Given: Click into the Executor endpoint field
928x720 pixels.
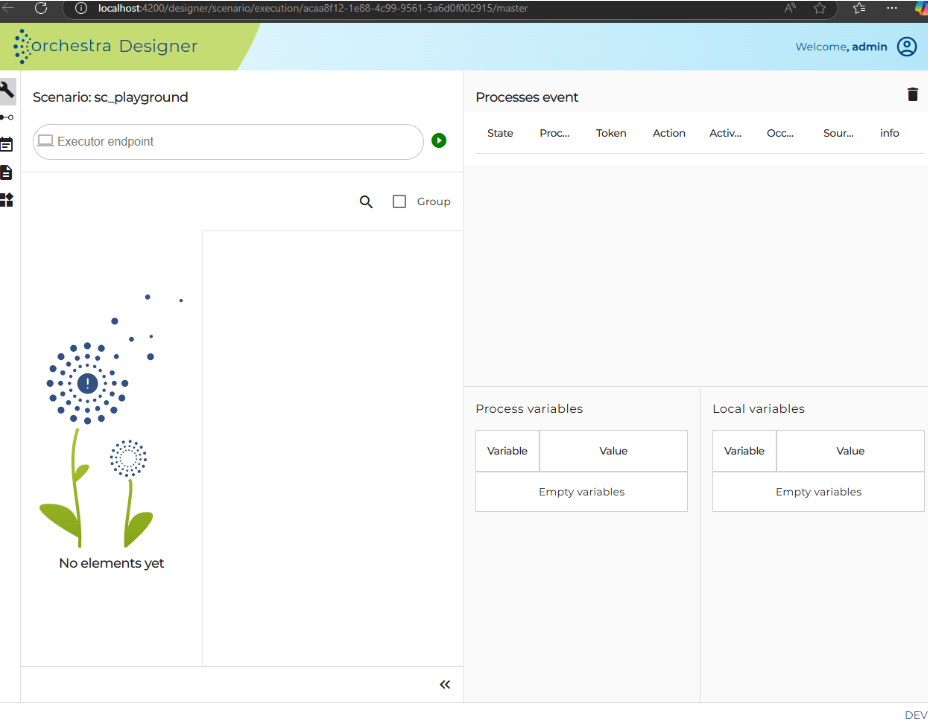Looking at the screenshot, I should tap(228, 141).
